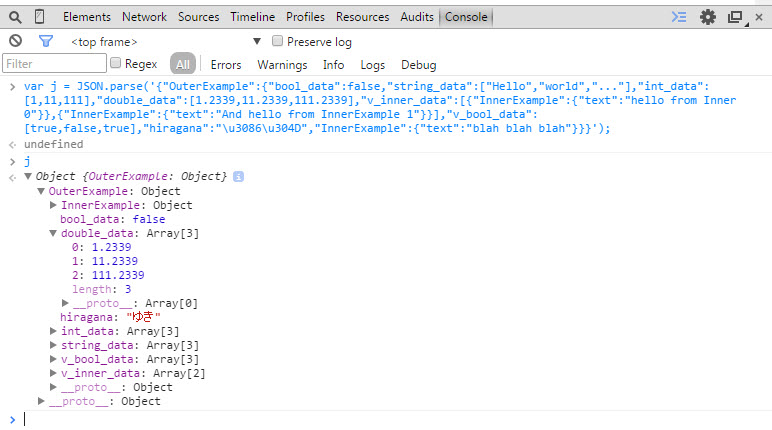Expand the inner __proto__: Object under OuterExample
Viewport: 772px width, 430px height.
(x=53, y=387)
